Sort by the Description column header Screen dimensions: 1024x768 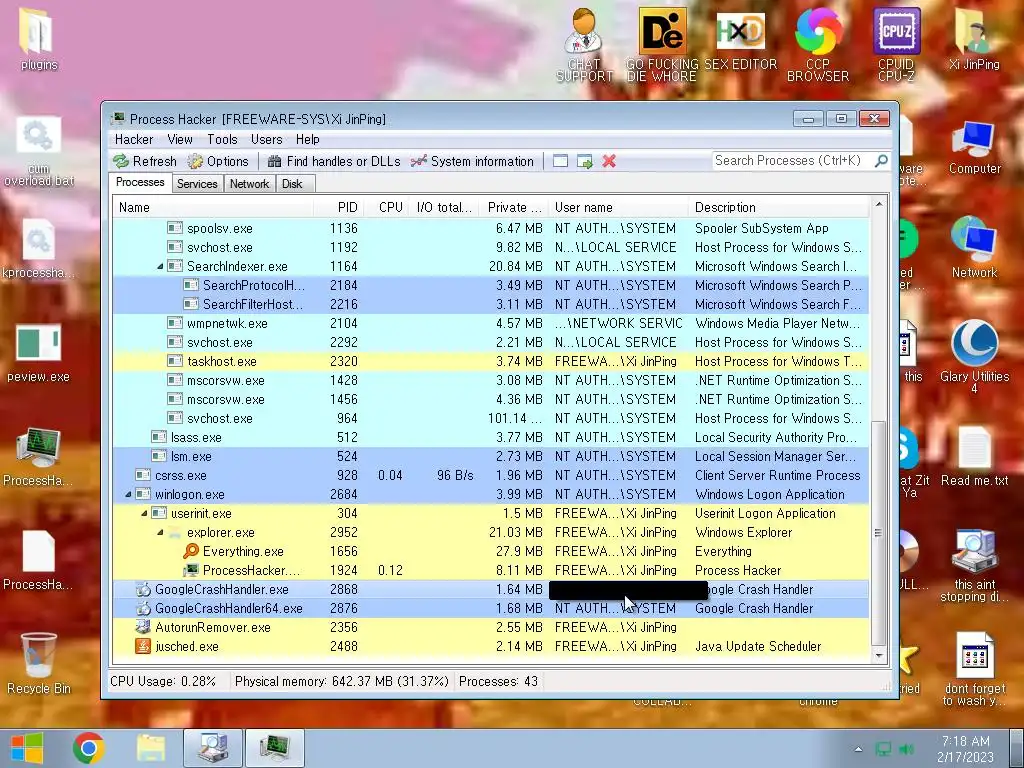click(778, 208)
